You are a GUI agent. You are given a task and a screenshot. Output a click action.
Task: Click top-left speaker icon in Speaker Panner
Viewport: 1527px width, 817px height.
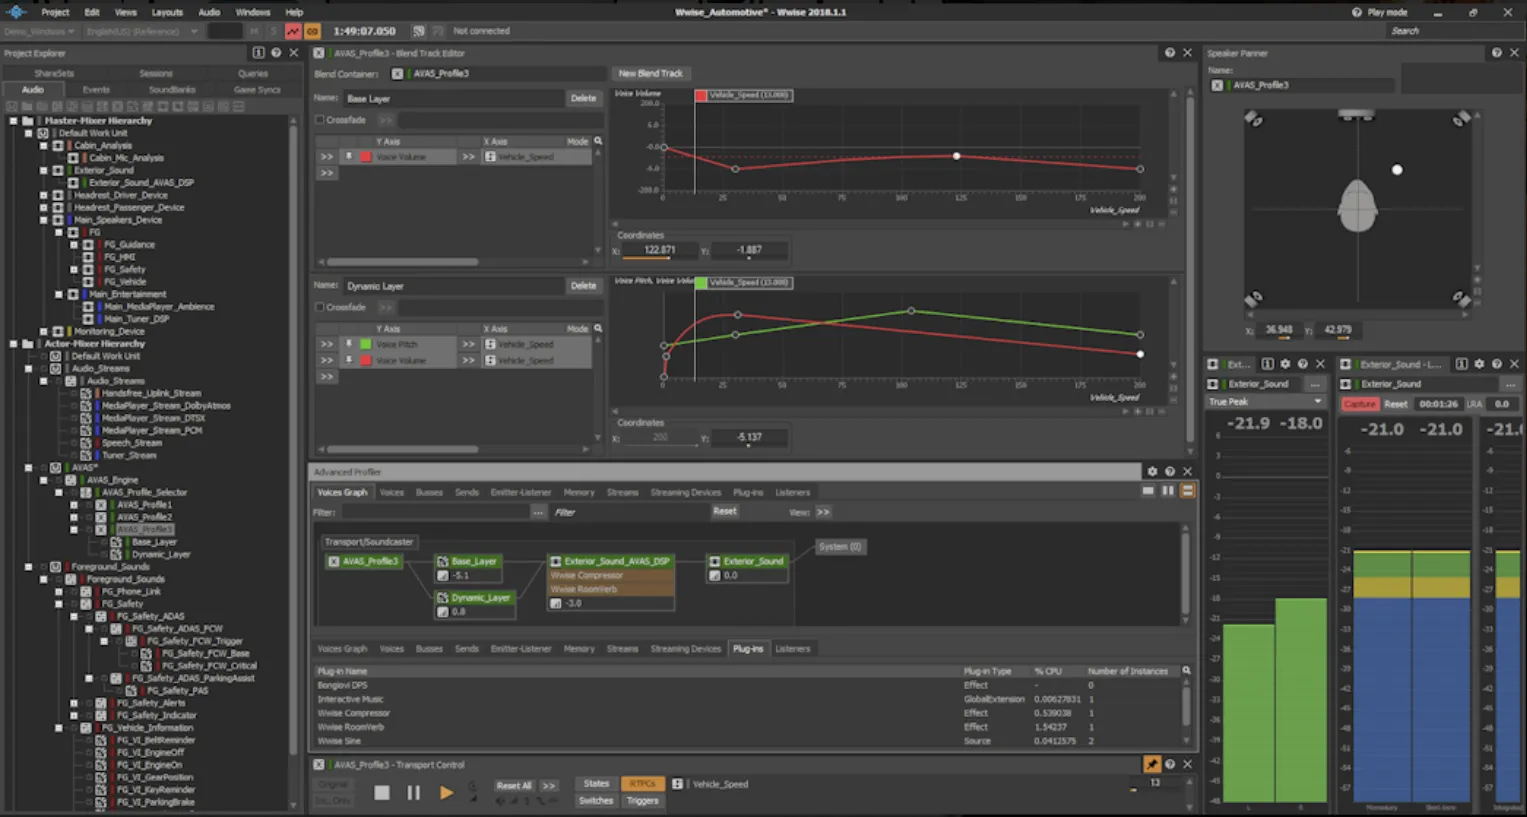pos(1253,119)
